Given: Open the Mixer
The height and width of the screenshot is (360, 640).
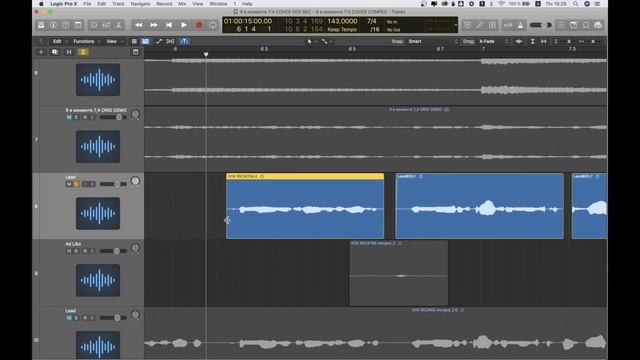Looking at the screenshot, I should pyautogui.click(x=106, y=25).
